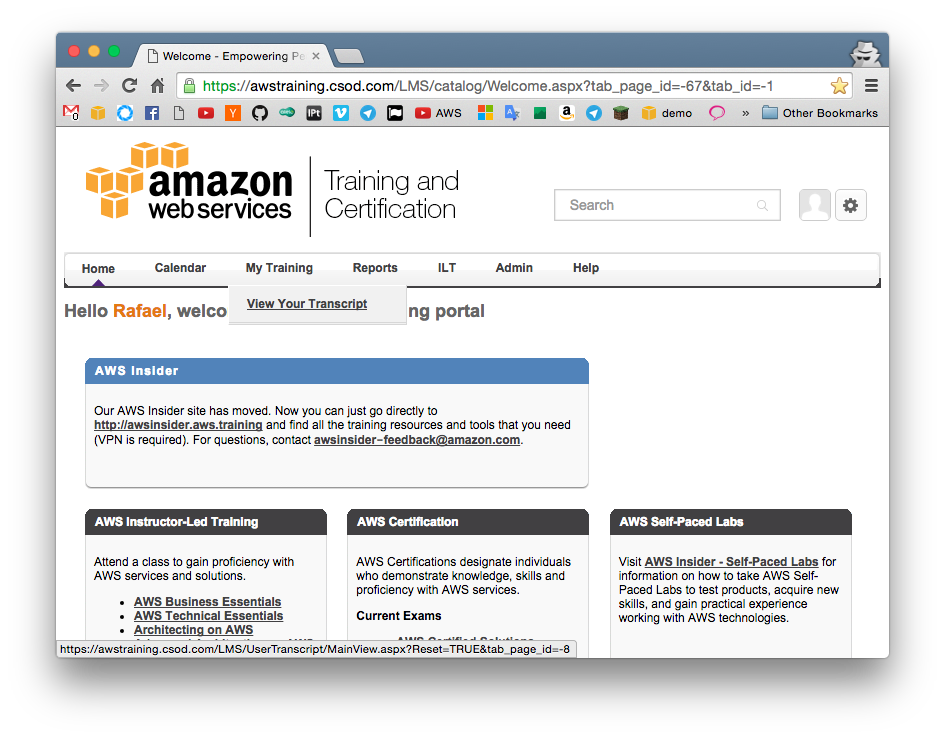Open the Amazon bookmark
Image resolution: width=945 pixels, height=738 pixels.
[x=567, y=113]
